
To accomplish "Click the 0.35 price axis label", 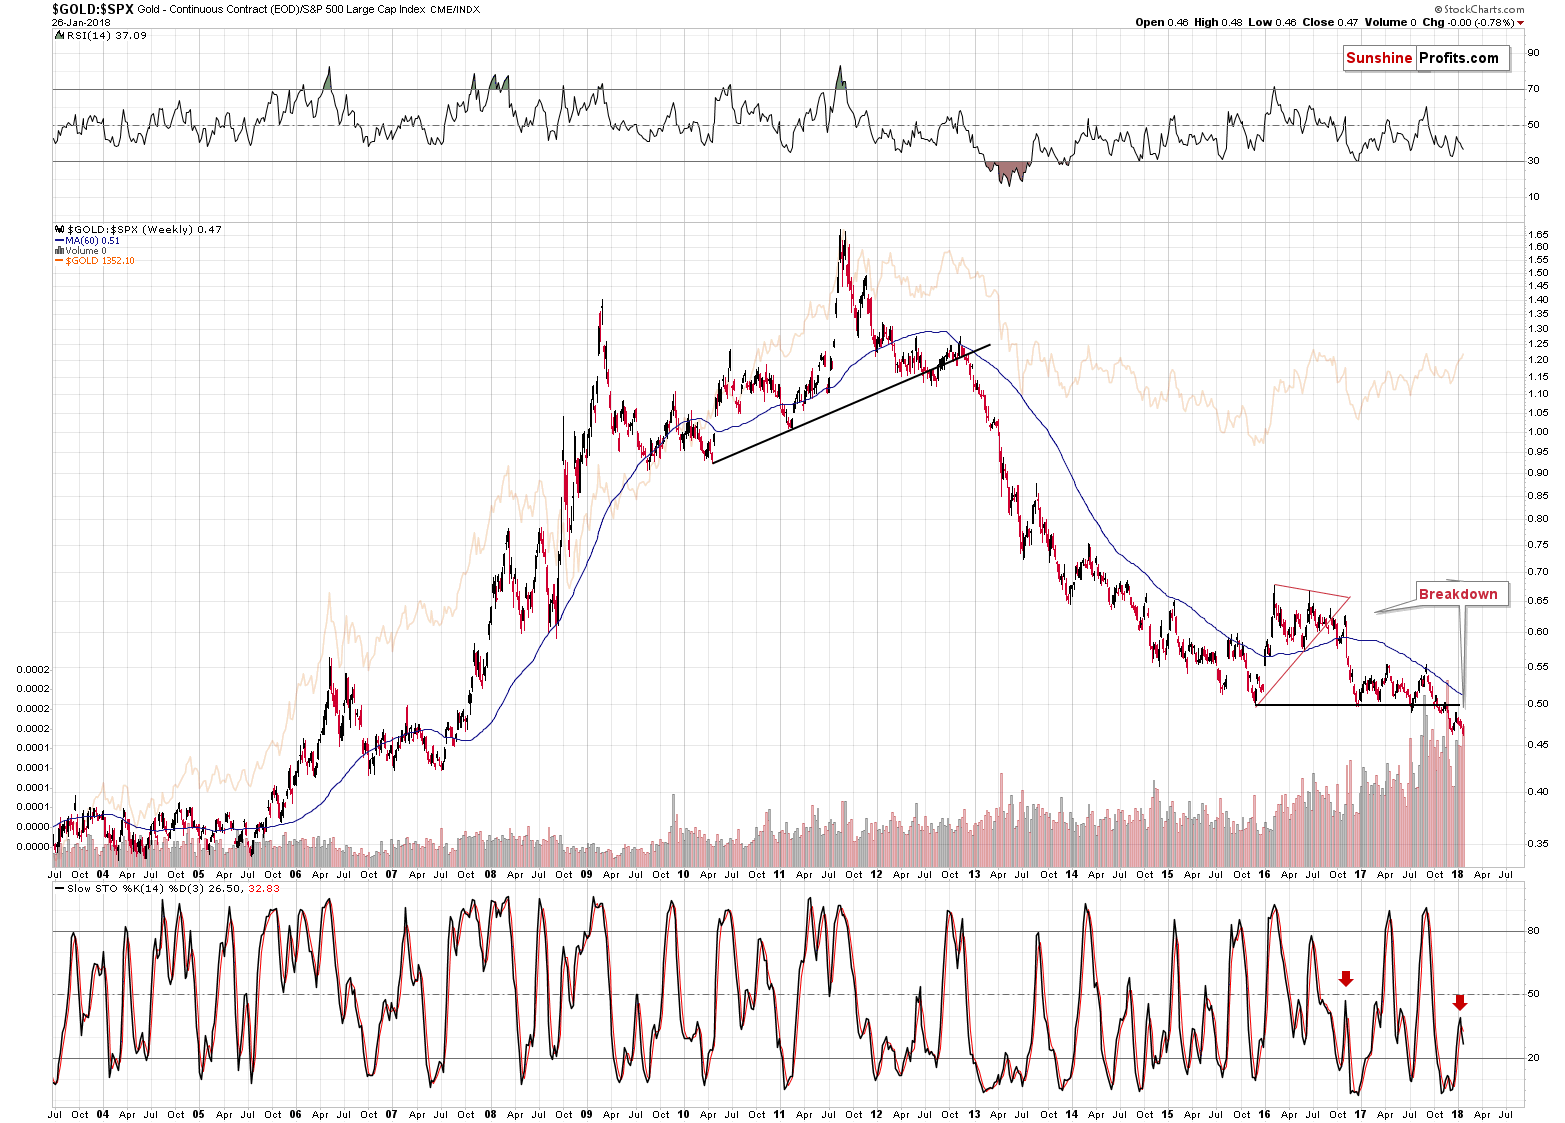I will [x=1538, y=844].
